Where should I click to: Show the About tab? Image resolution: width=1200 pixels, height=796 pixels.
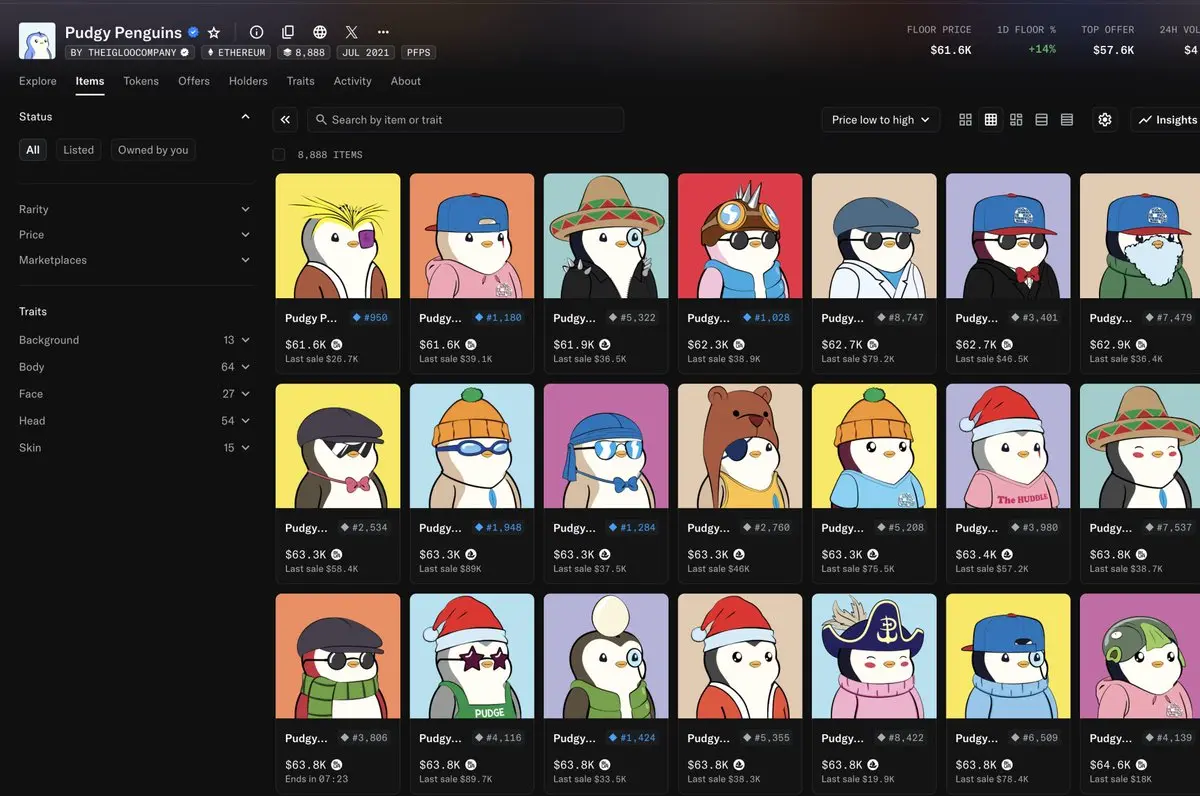406,81
